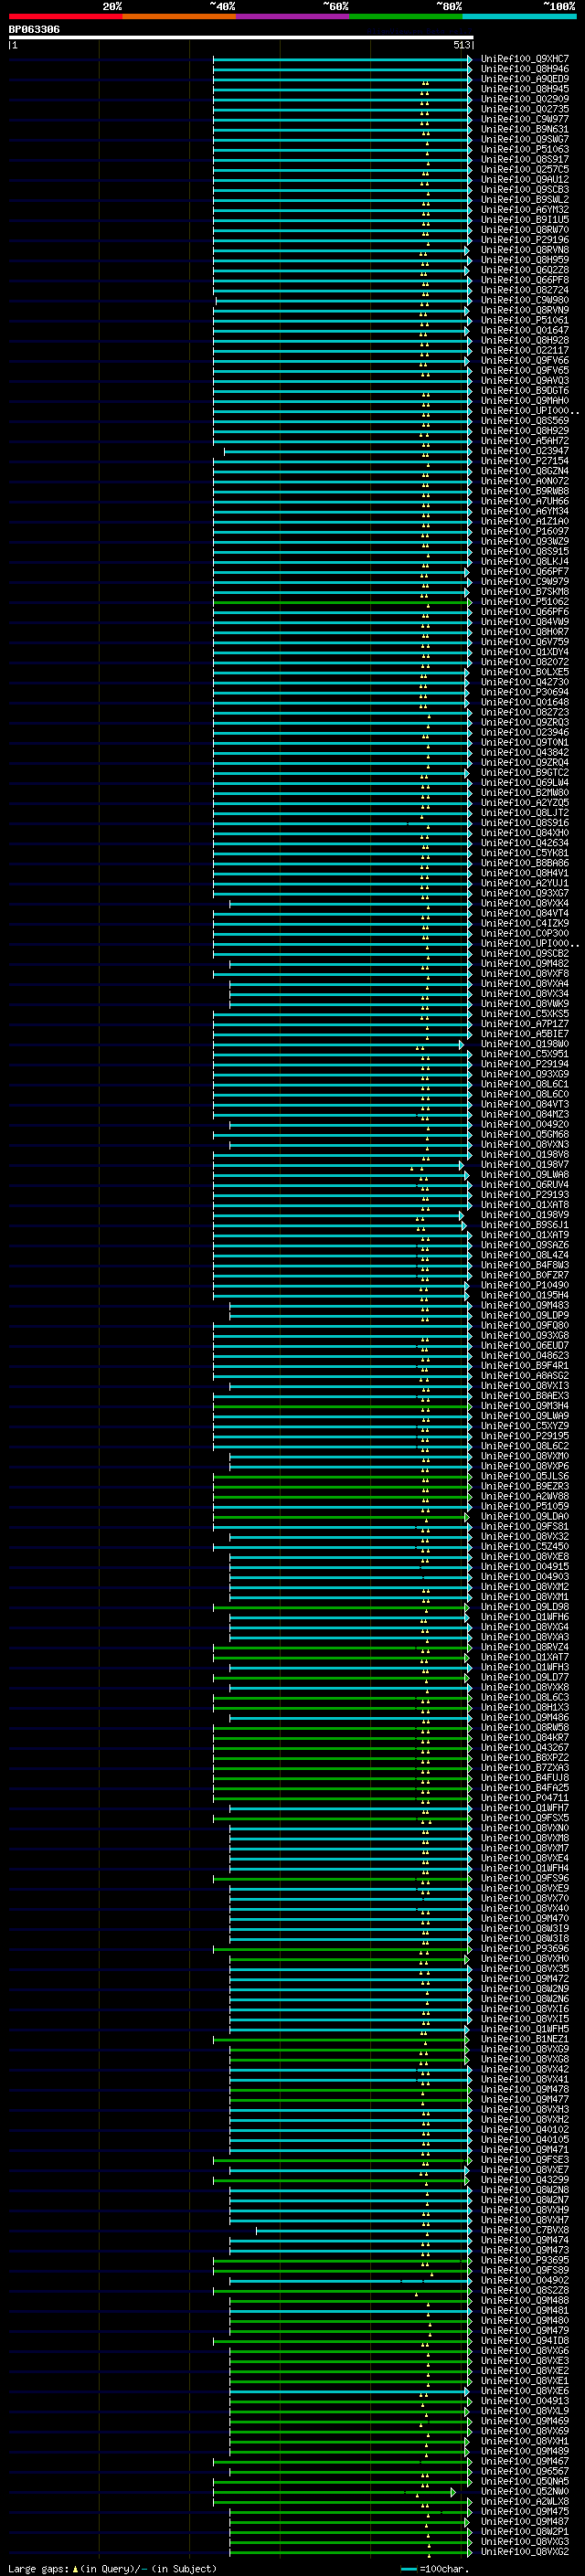Open hit UniRef100_Q9XHC7
The height and width of the screenshot is (2576, 585).
click(x=524, y=59)
